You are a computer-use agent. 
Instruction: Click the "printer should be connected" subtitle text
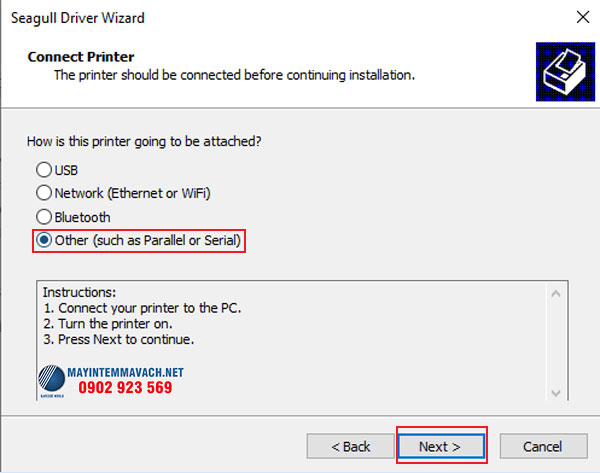click(234, 75)
